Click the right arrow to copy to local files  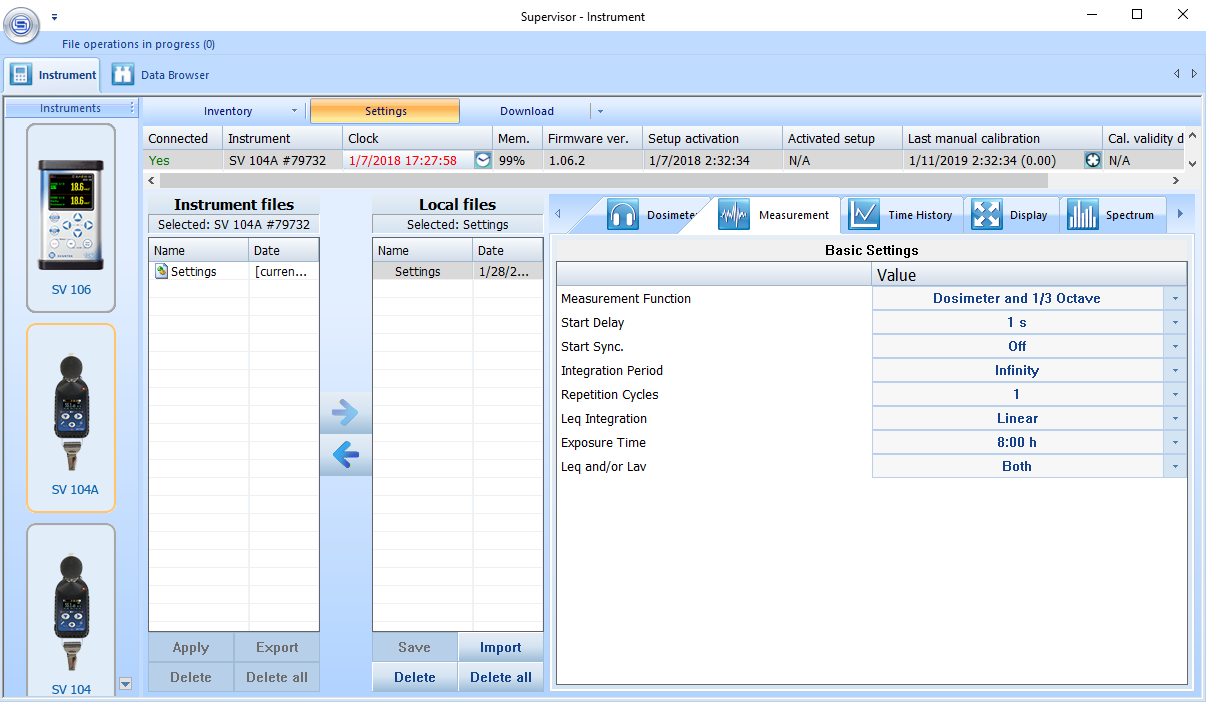[x=345, y=412]
